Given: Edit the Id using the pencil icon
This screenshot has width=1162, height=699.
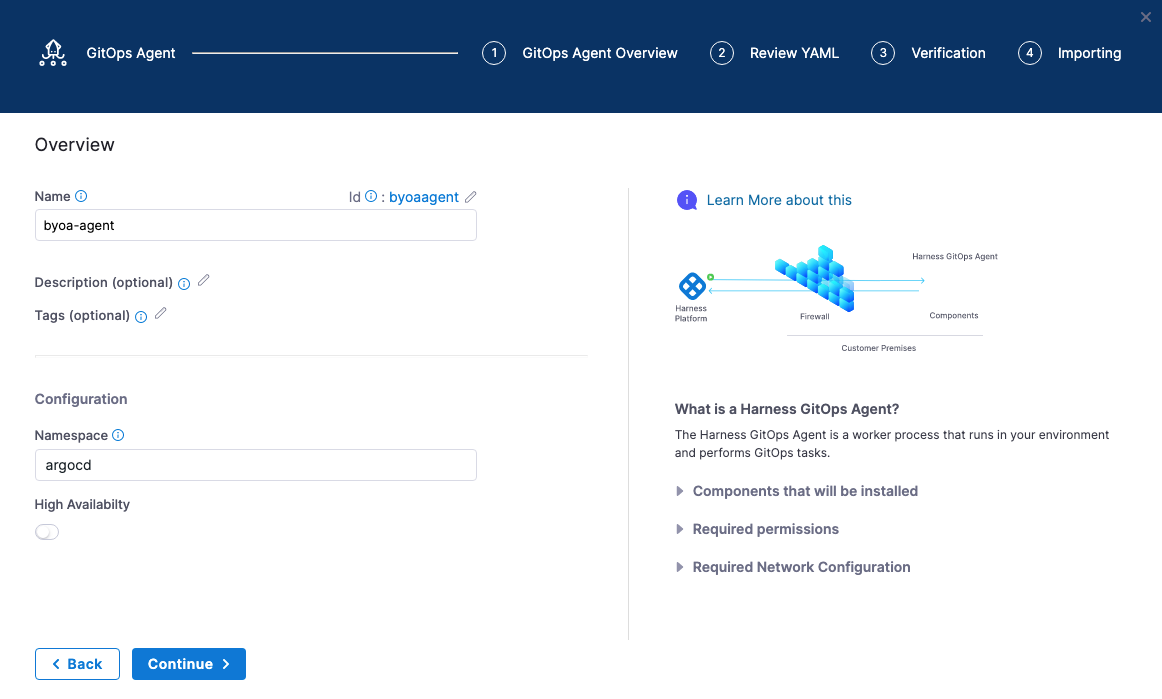Looking at the screenshot, I should pos(471,197).
